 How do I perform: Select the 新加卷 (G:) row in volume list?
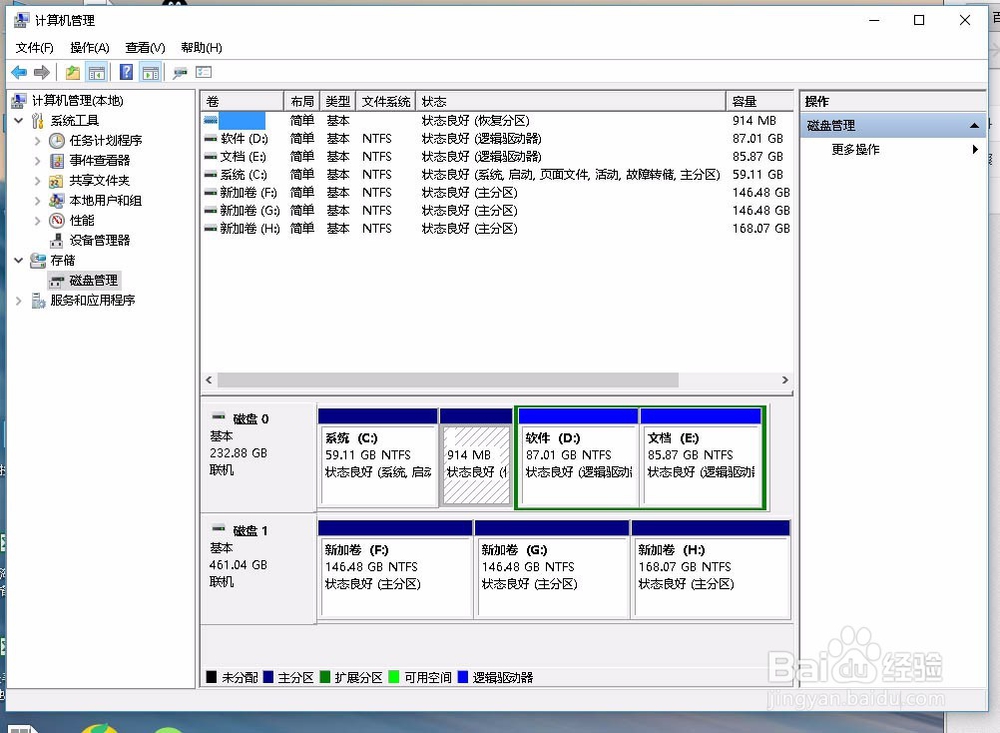(x=496, y=211)
